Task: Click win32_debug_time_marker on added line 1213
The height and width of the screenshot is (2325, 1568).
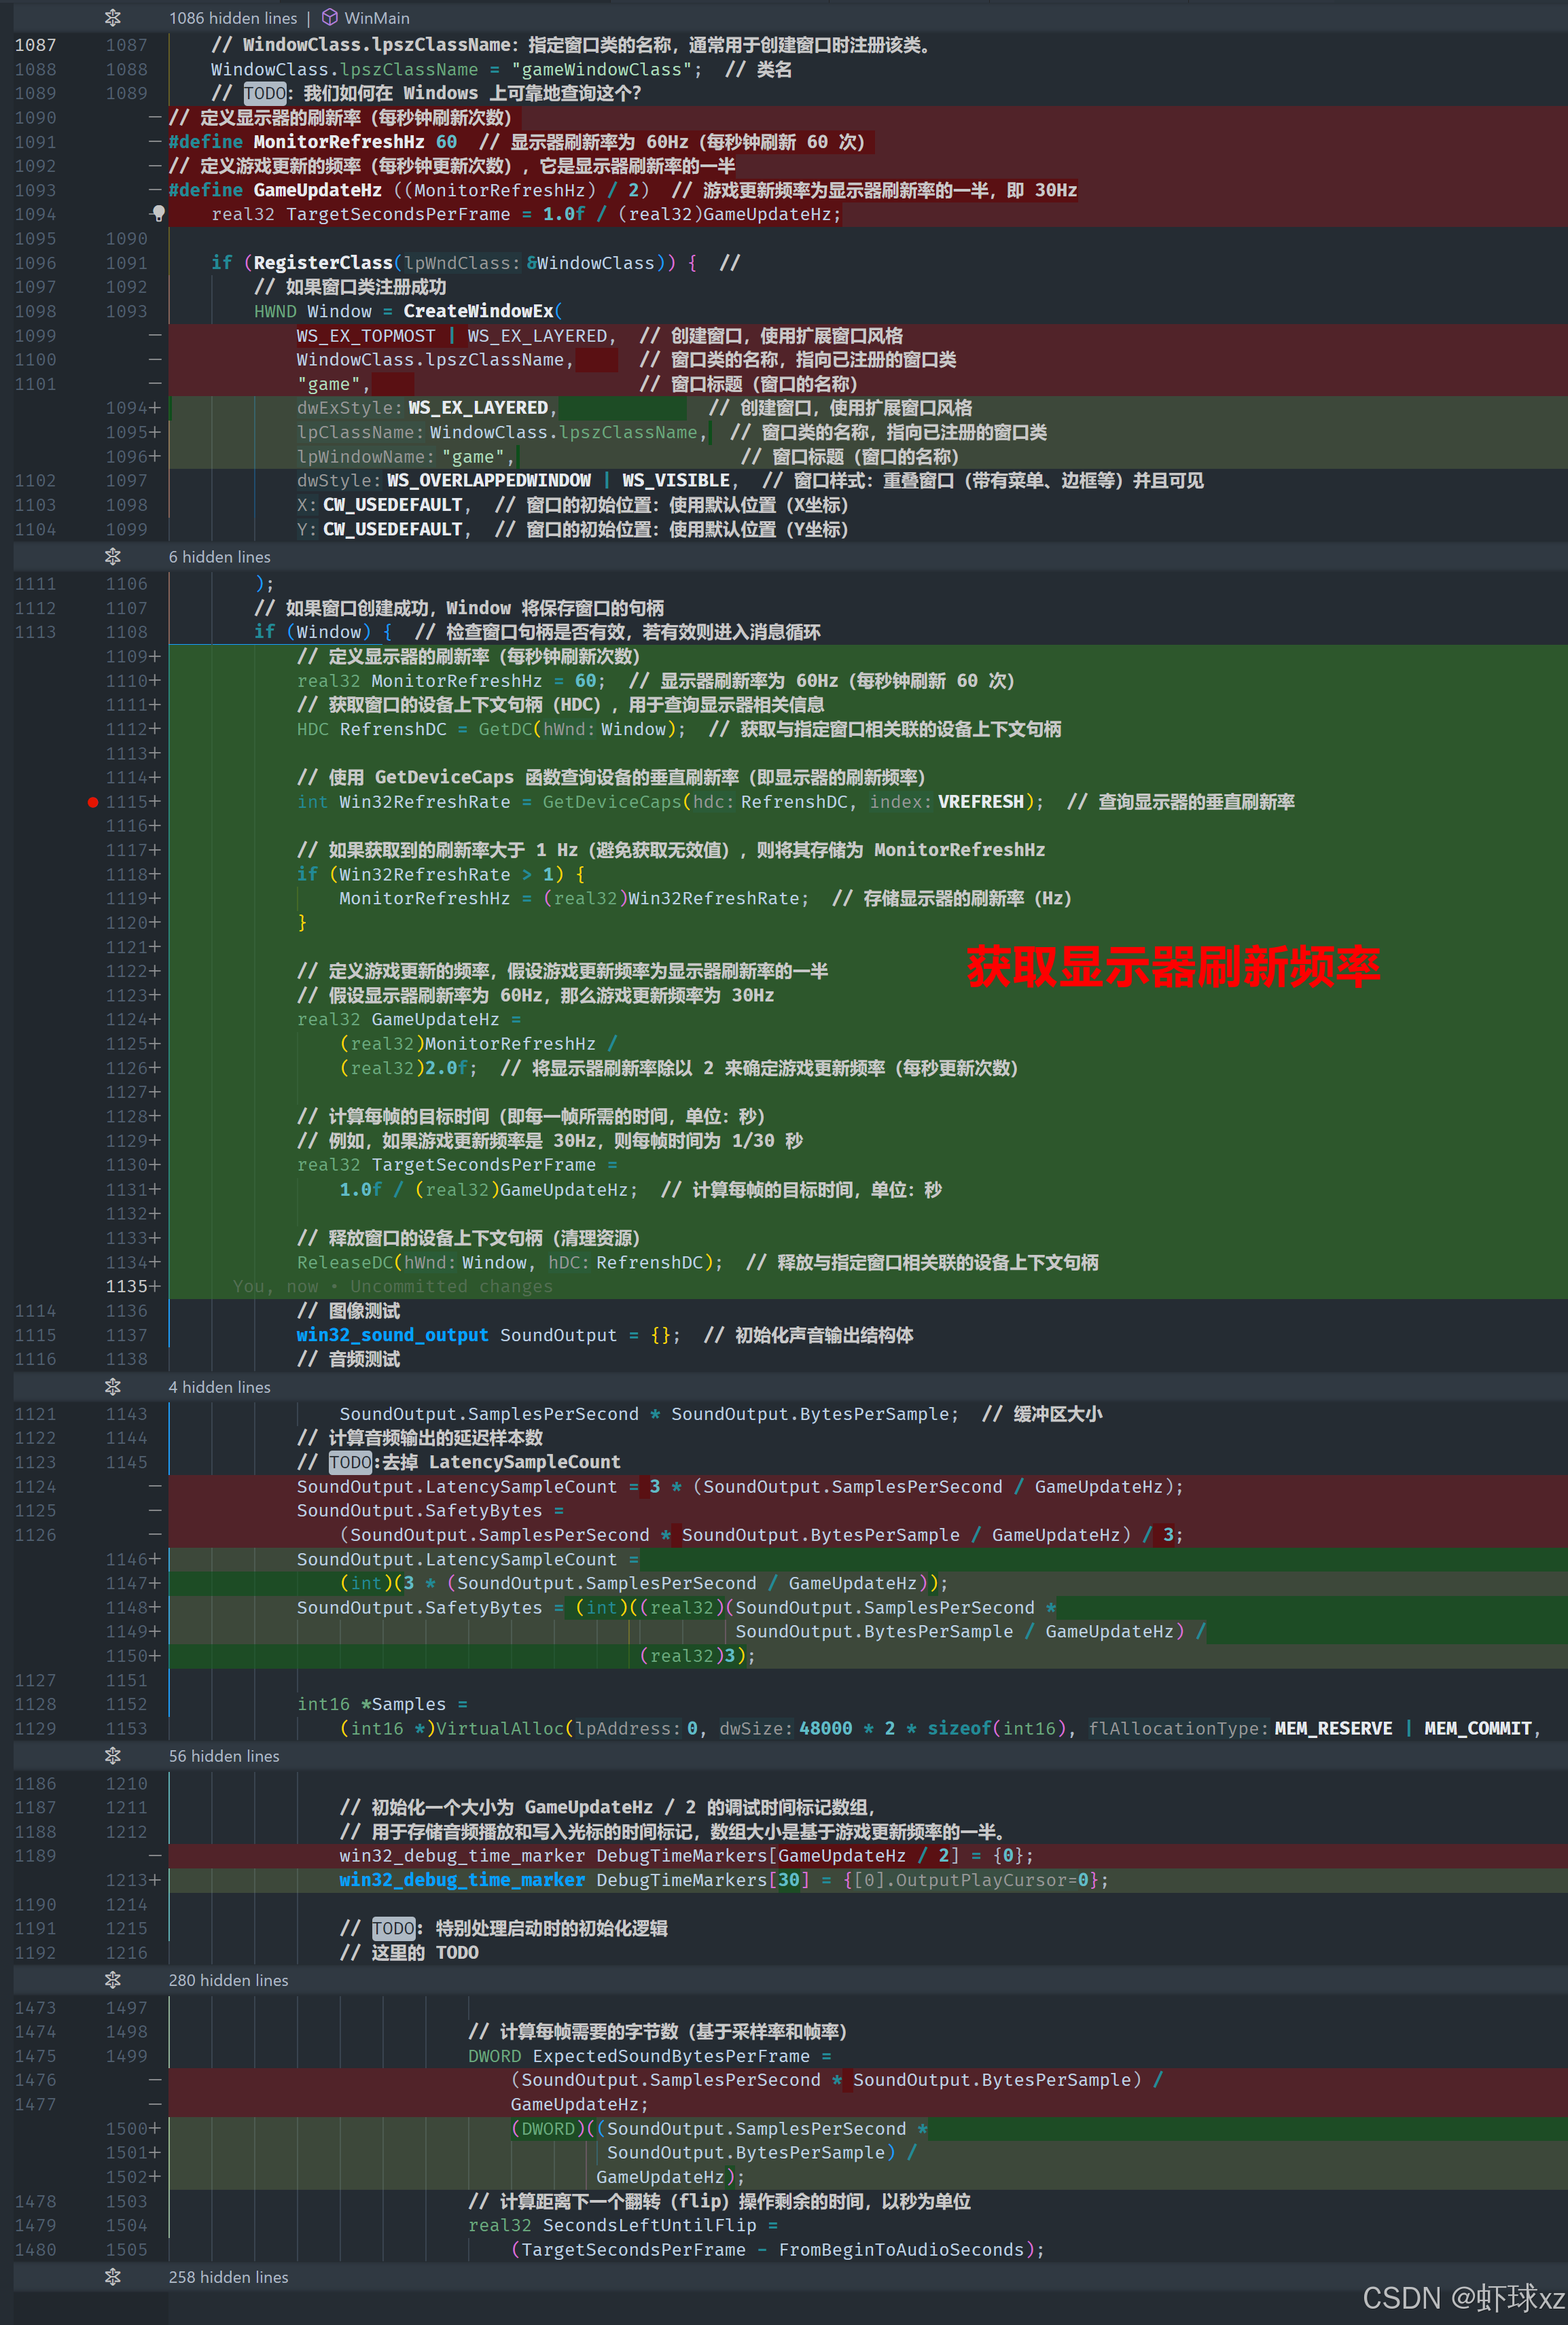Action: pos(462,1880)
